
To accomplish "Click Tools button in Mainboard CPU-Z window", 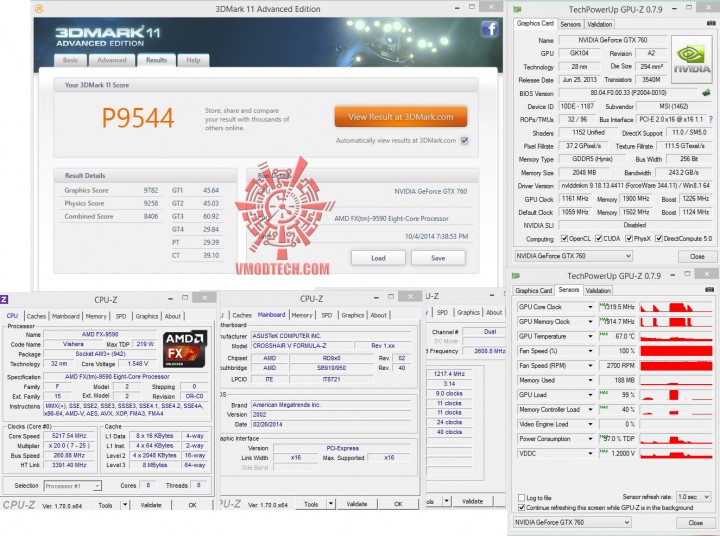I will 311,504.
